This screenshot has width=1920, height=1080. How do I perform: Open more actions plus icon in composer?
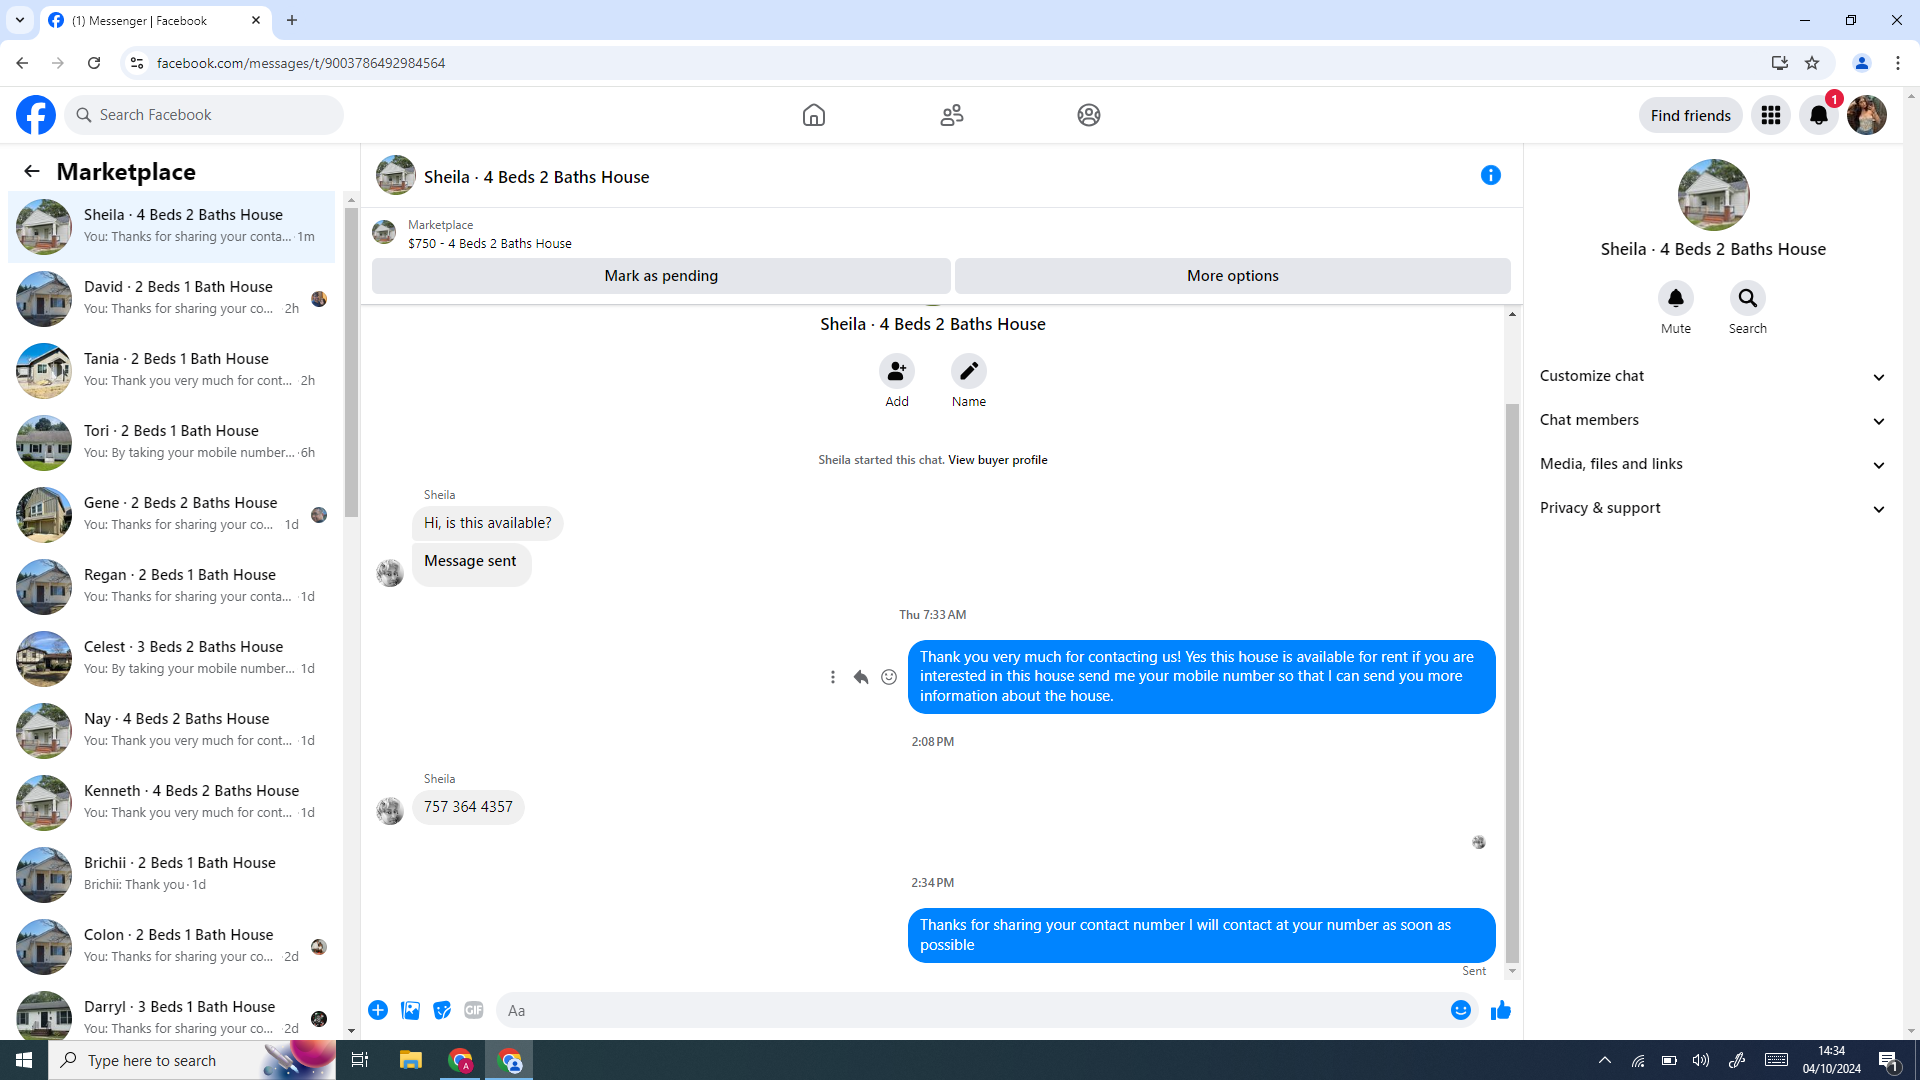click(x=378, y=1010)
